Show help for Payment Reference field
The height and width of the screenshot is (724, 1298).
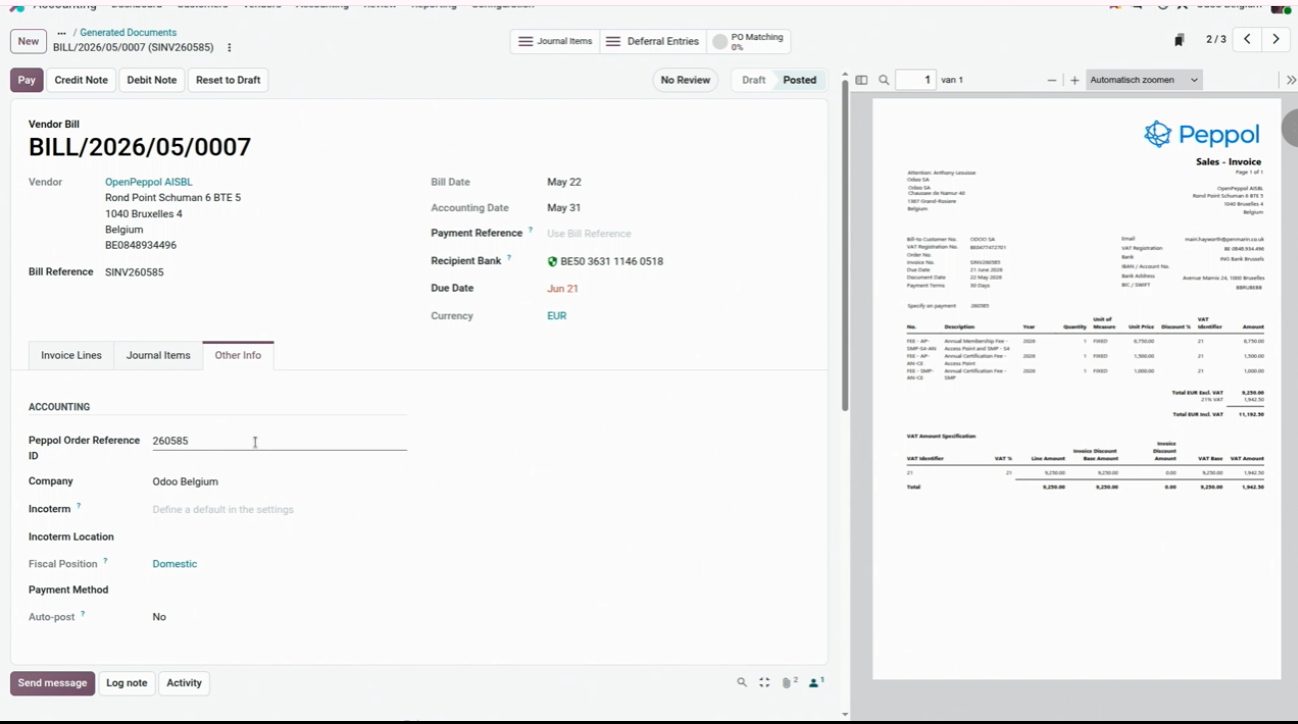click(530, 230)
